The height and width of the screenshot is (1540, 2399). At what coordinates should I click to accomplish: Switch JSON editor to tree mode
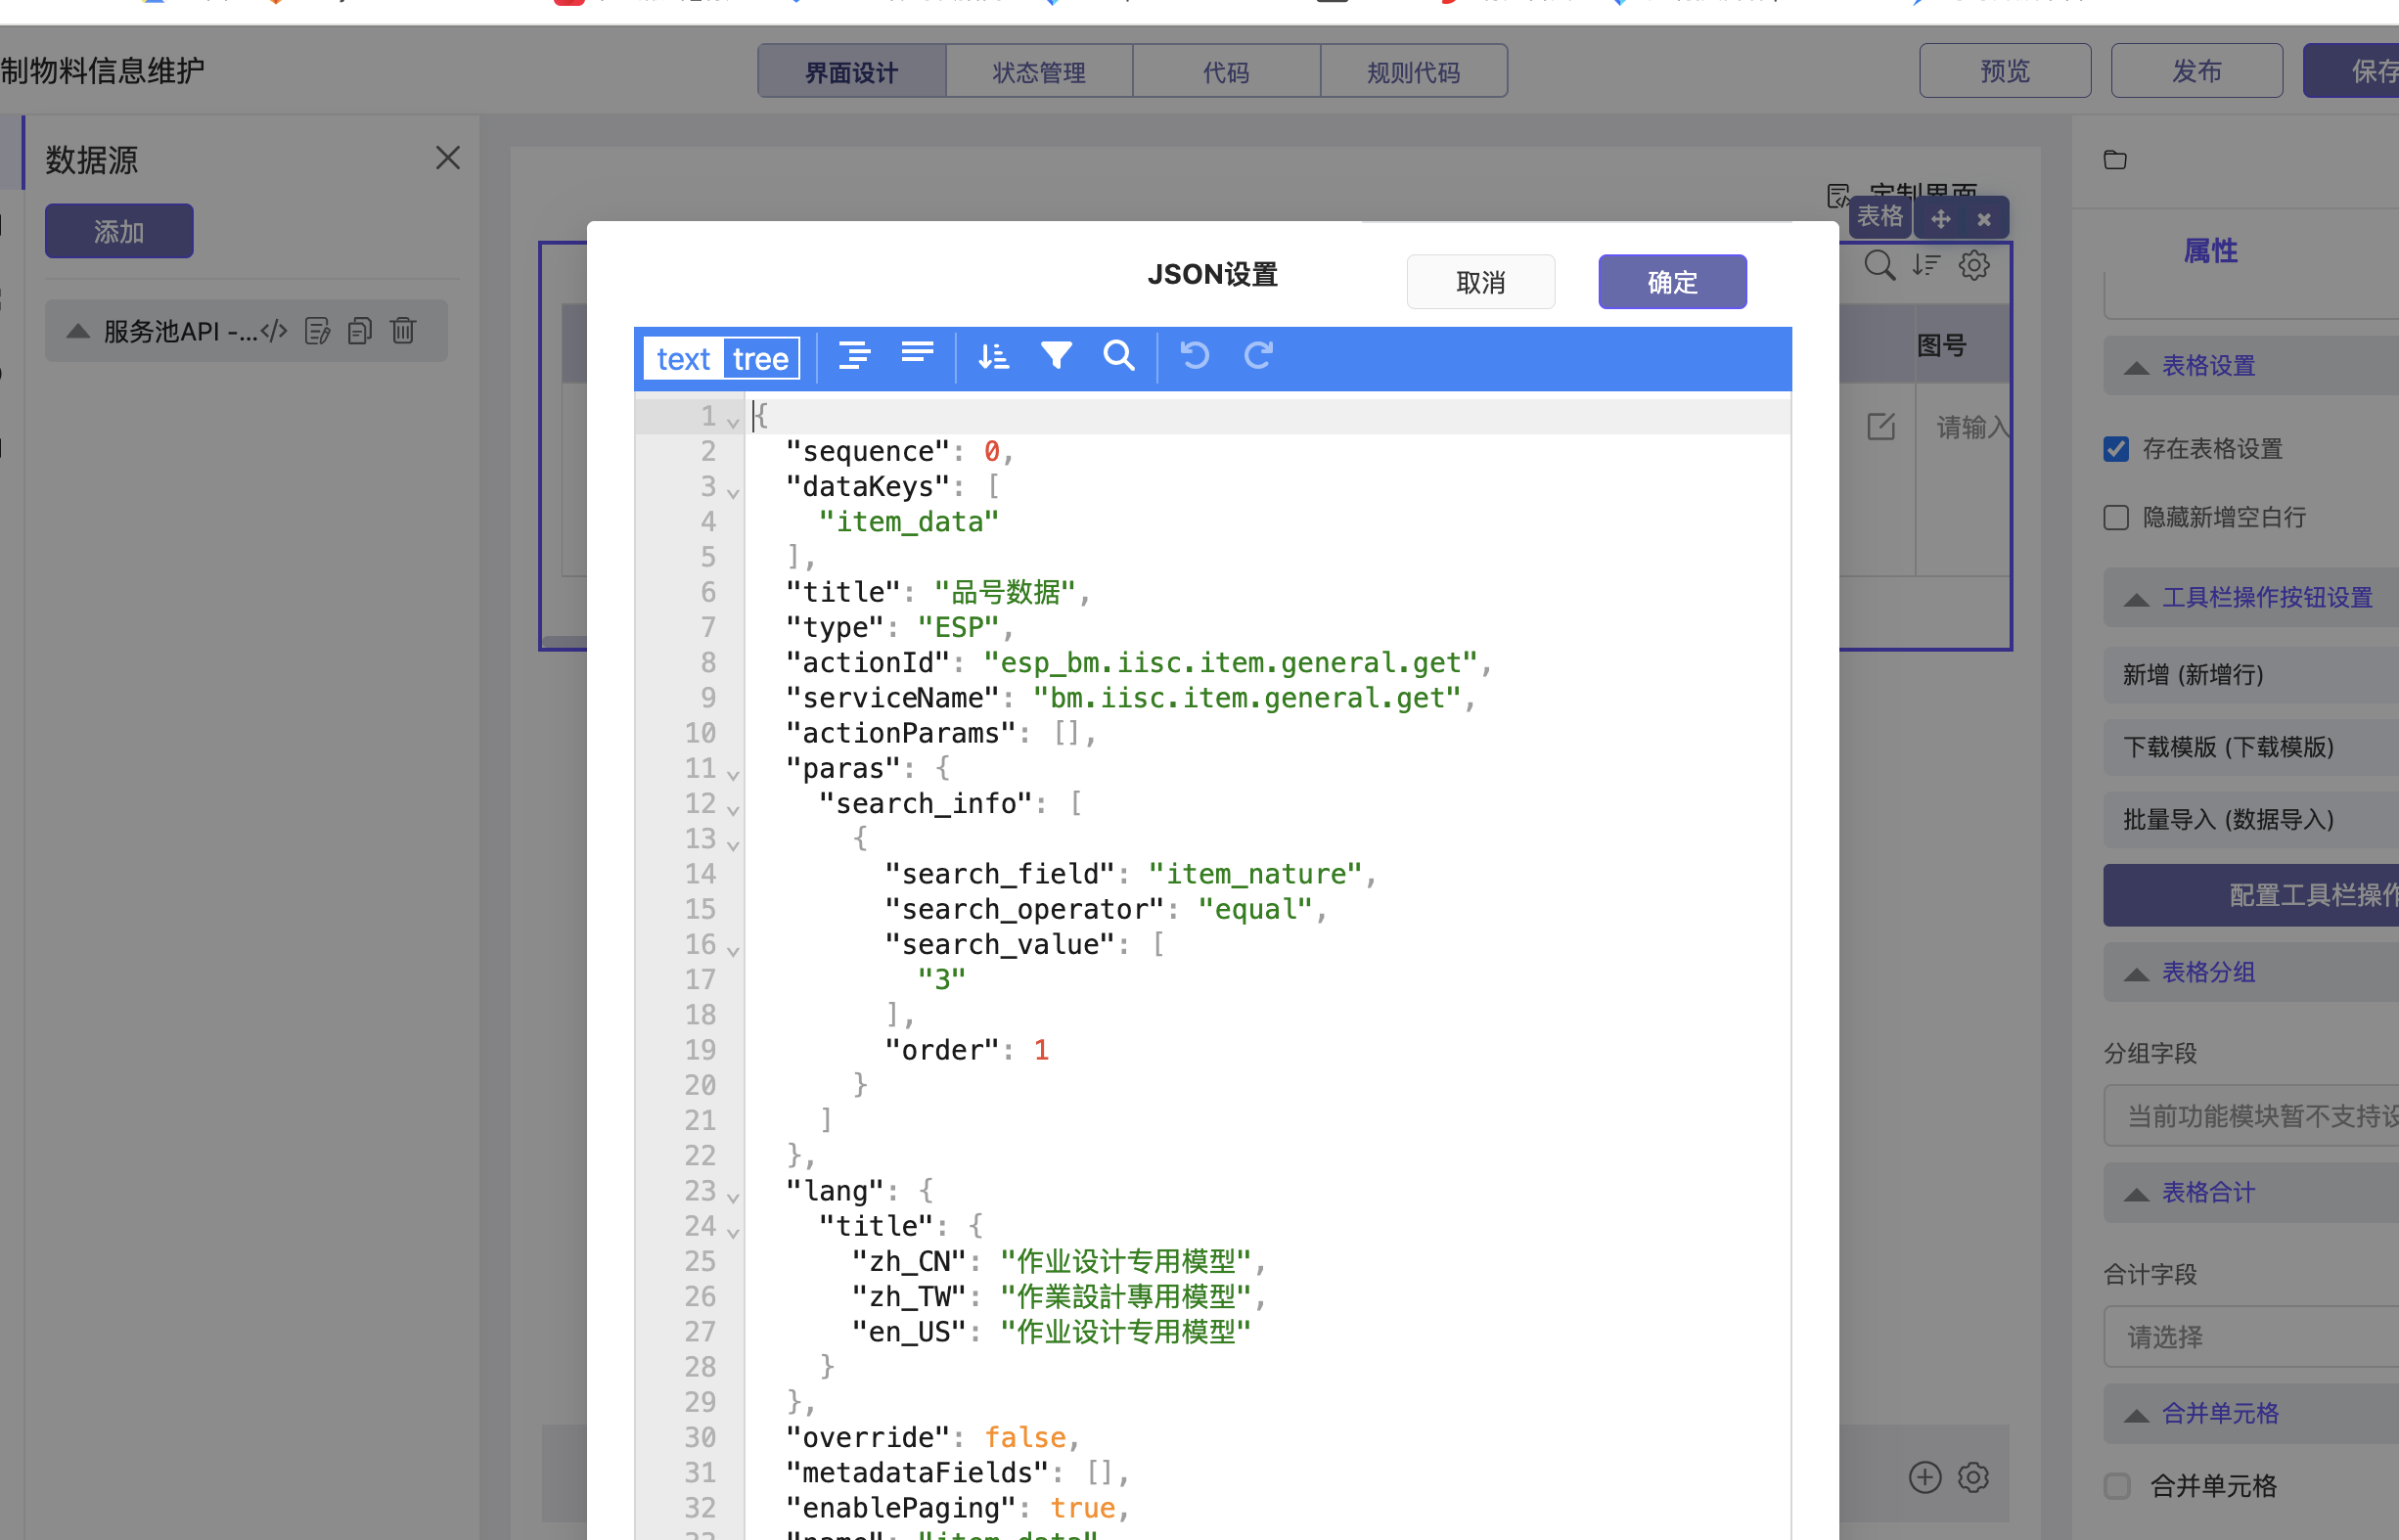760,358
